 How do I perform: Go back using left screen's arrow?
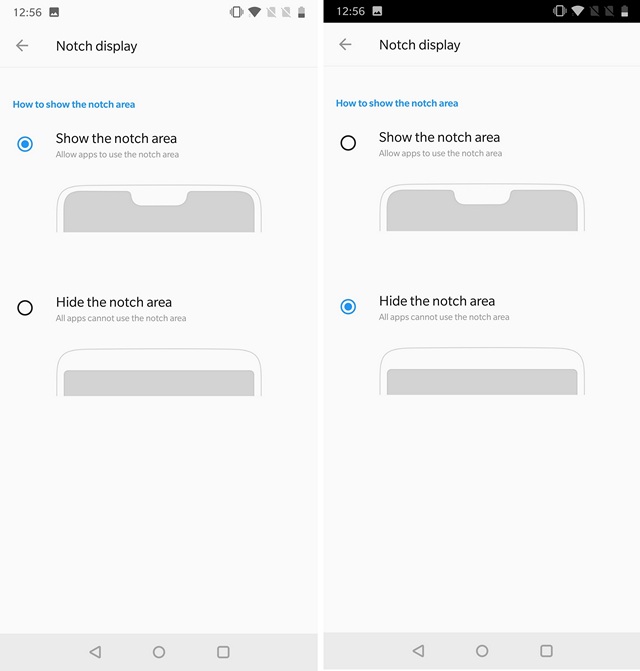[22, 45]
